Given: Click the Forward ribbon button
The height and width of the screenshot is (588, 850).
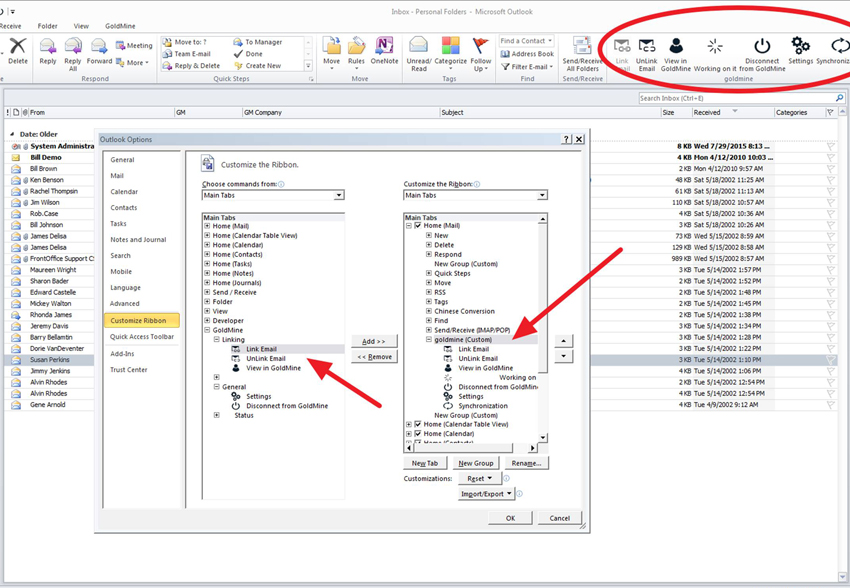Looking at the screenshot, I should click(99, 51).
